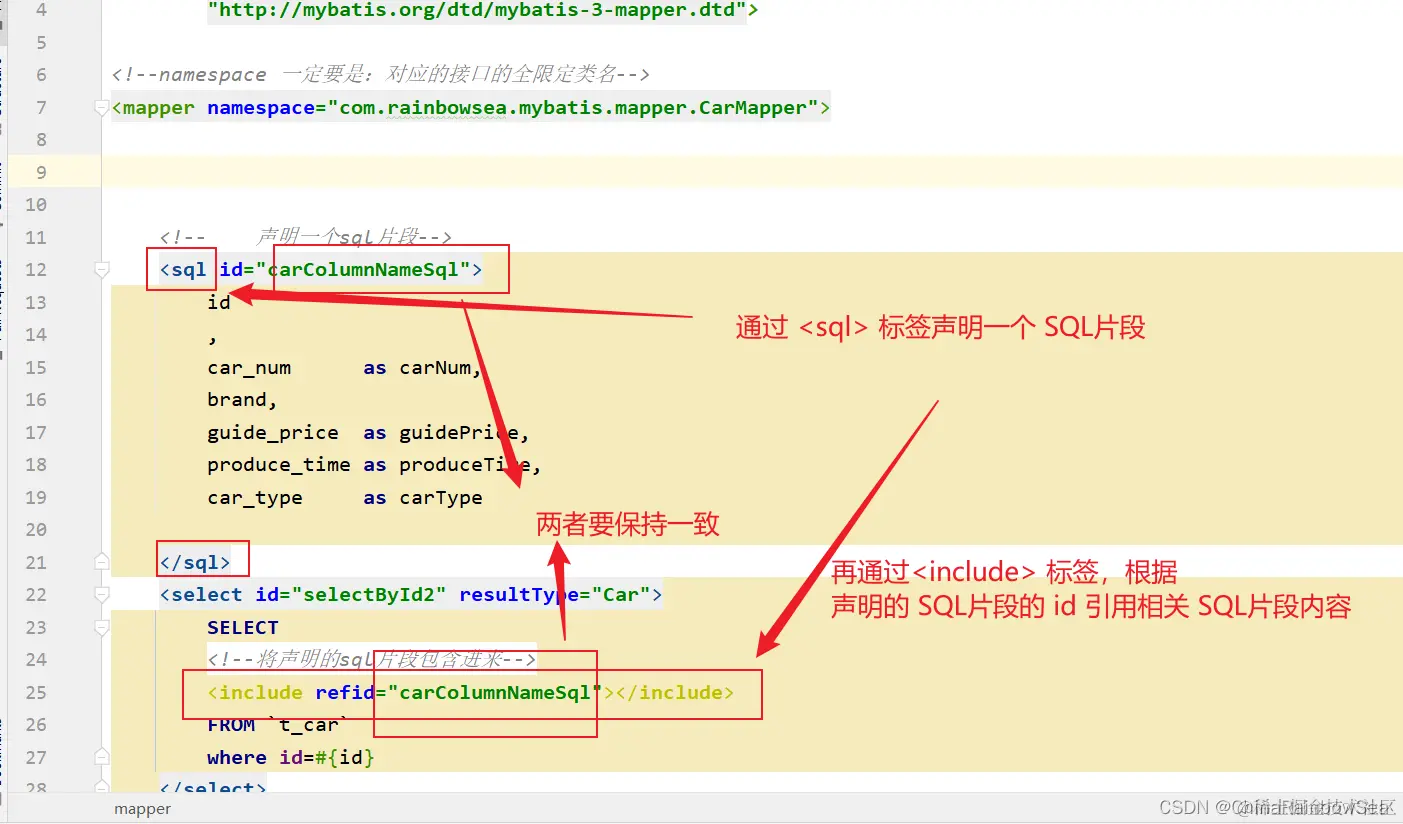Image resolution: width=1403 pixels, height=824 pixels.
Task: Click the carType alias
Action: [x=441, y=498]
